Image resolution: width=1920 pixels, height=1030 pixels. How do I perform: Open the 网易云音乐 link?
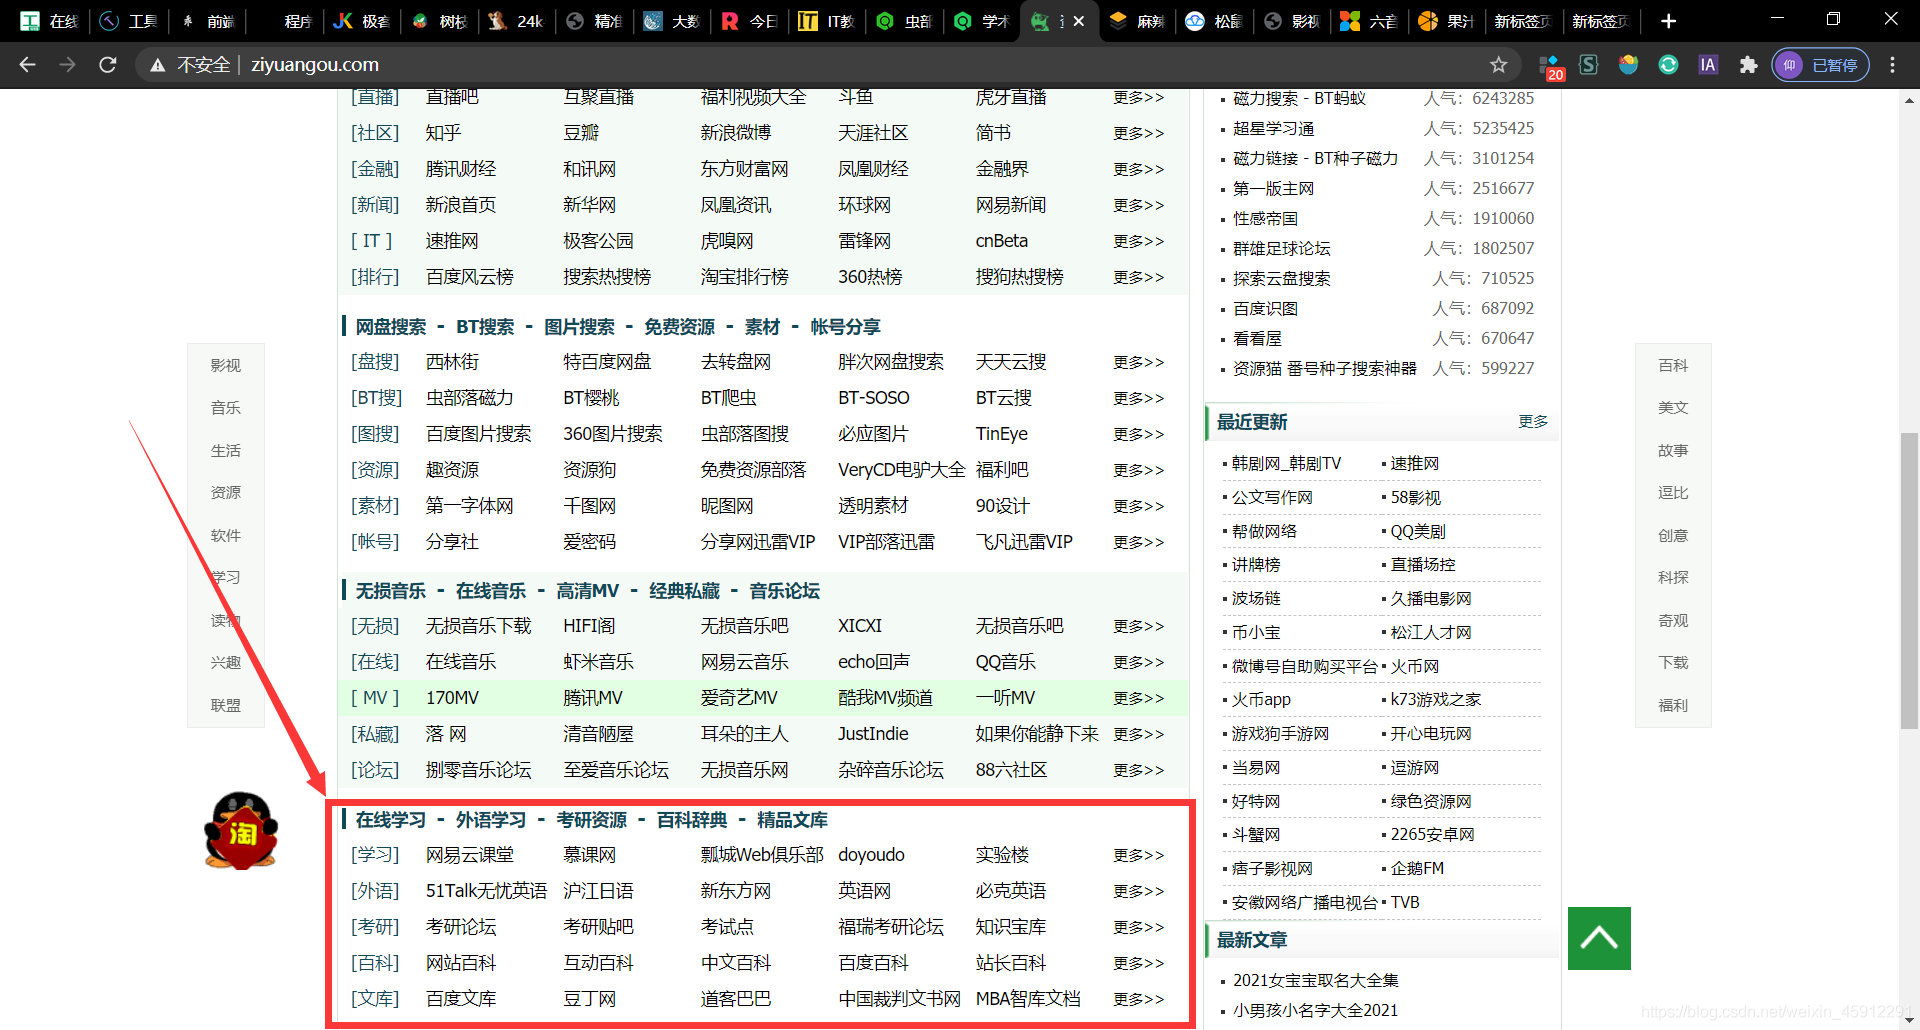click(x=745, y=662)
